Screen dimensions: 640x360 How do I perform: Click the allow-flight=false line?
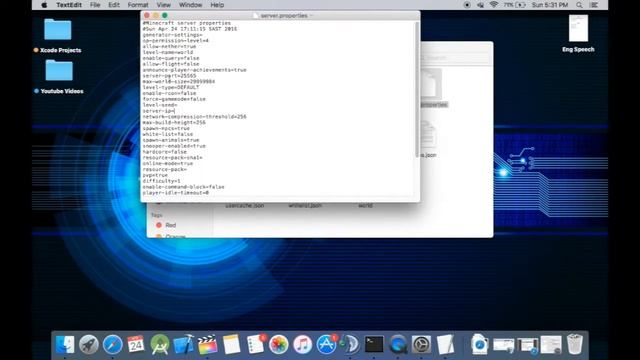[171, 64]
